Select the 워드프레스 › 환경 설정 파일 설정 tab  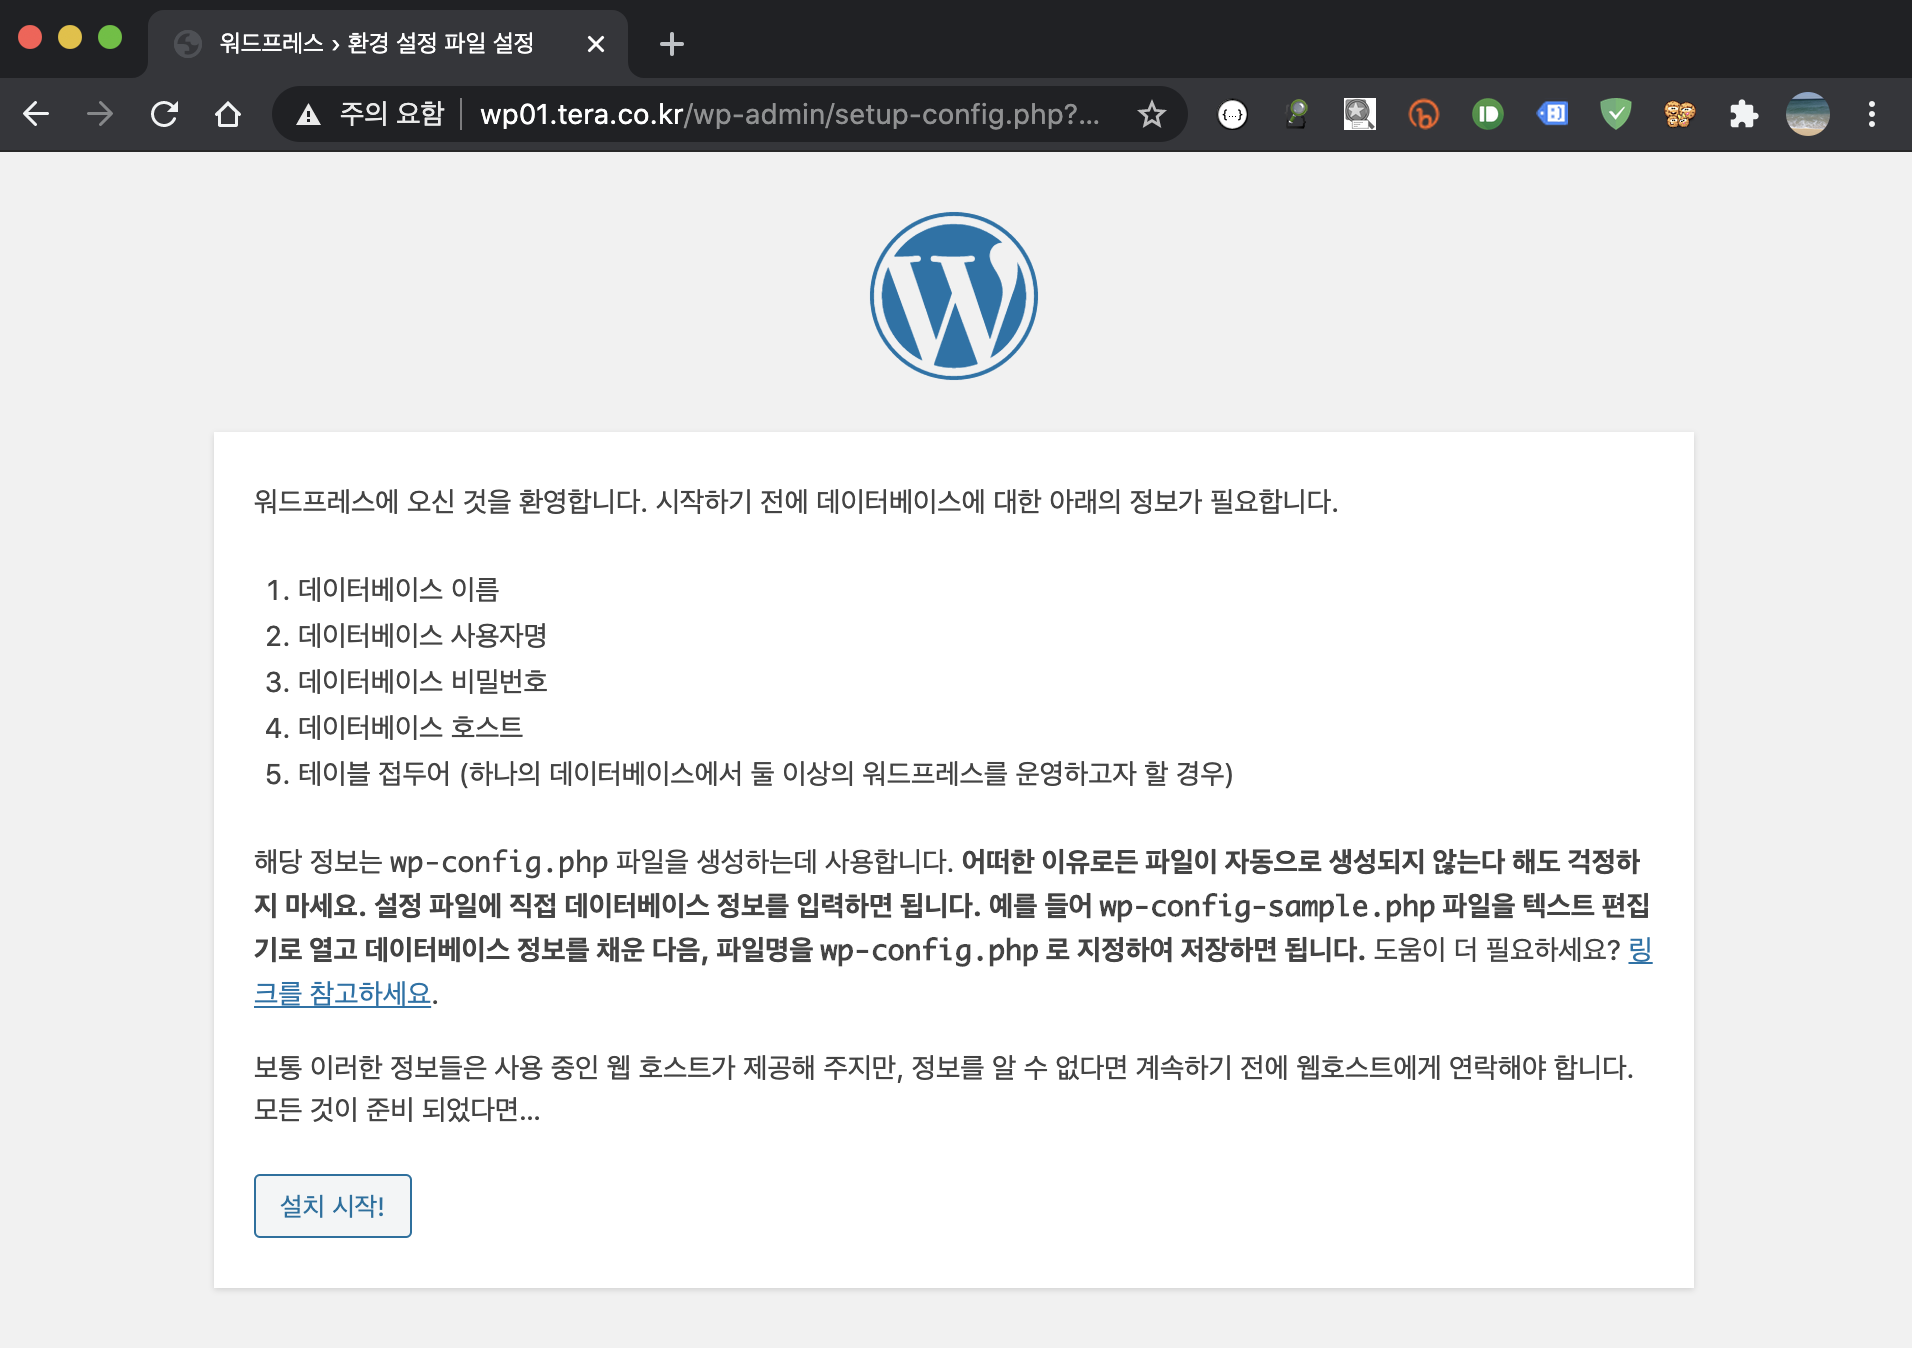click(388, 44)
